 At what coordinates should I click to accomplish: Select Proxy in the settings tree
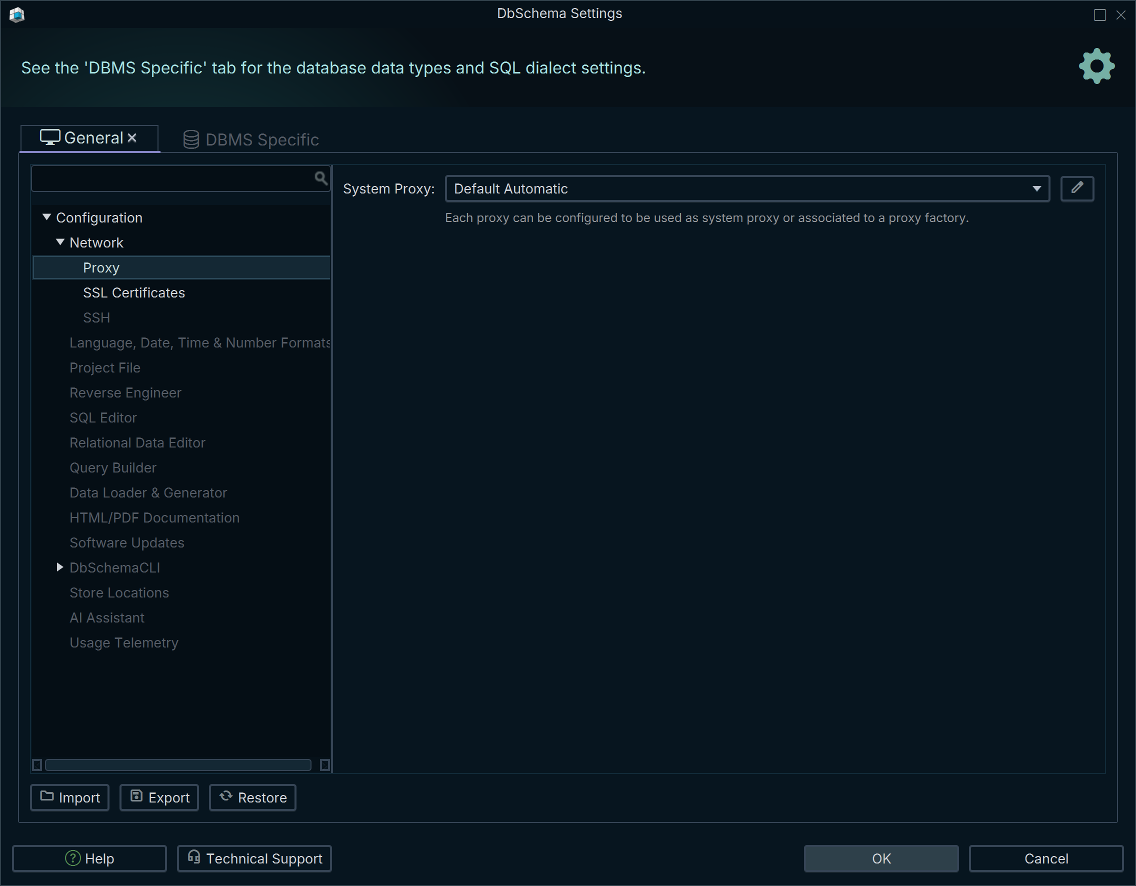click(181, 267)
